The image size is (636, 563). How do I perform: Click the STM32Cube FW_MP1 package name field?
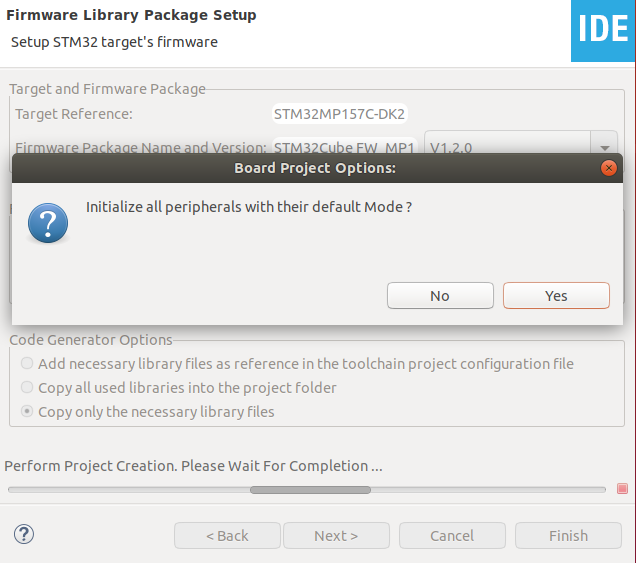(x=344, y=146)
